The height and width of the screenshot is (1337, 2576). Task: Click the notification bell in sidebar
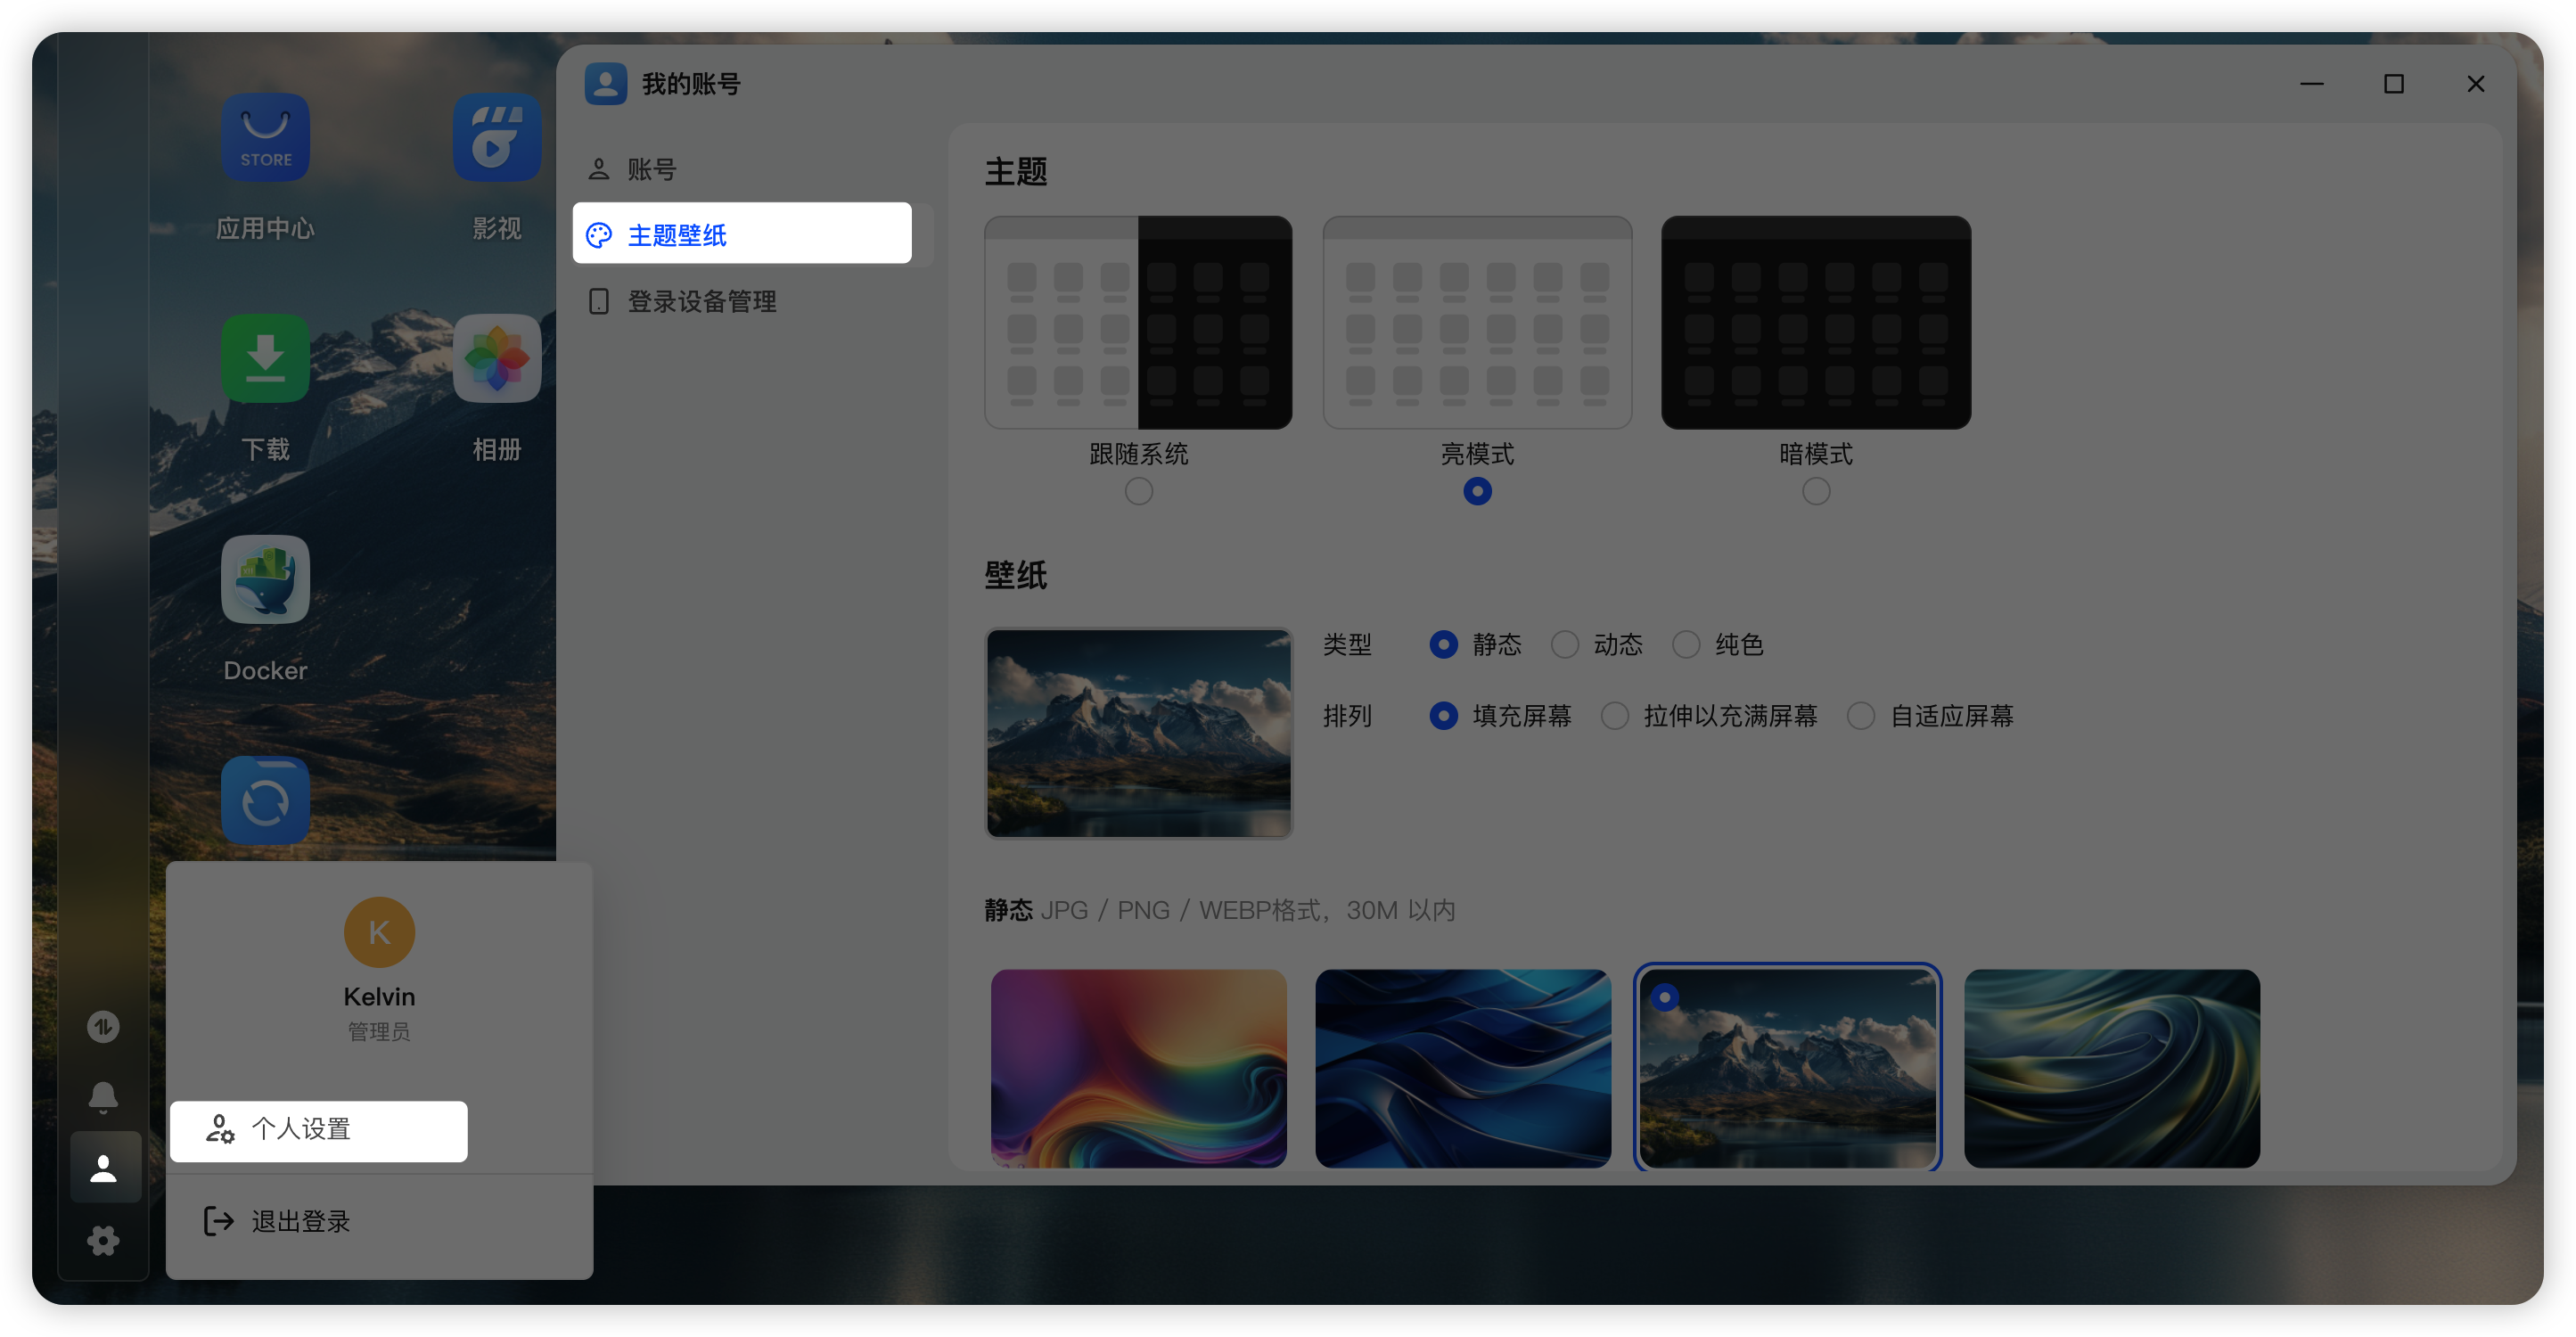click(103, 1097)
